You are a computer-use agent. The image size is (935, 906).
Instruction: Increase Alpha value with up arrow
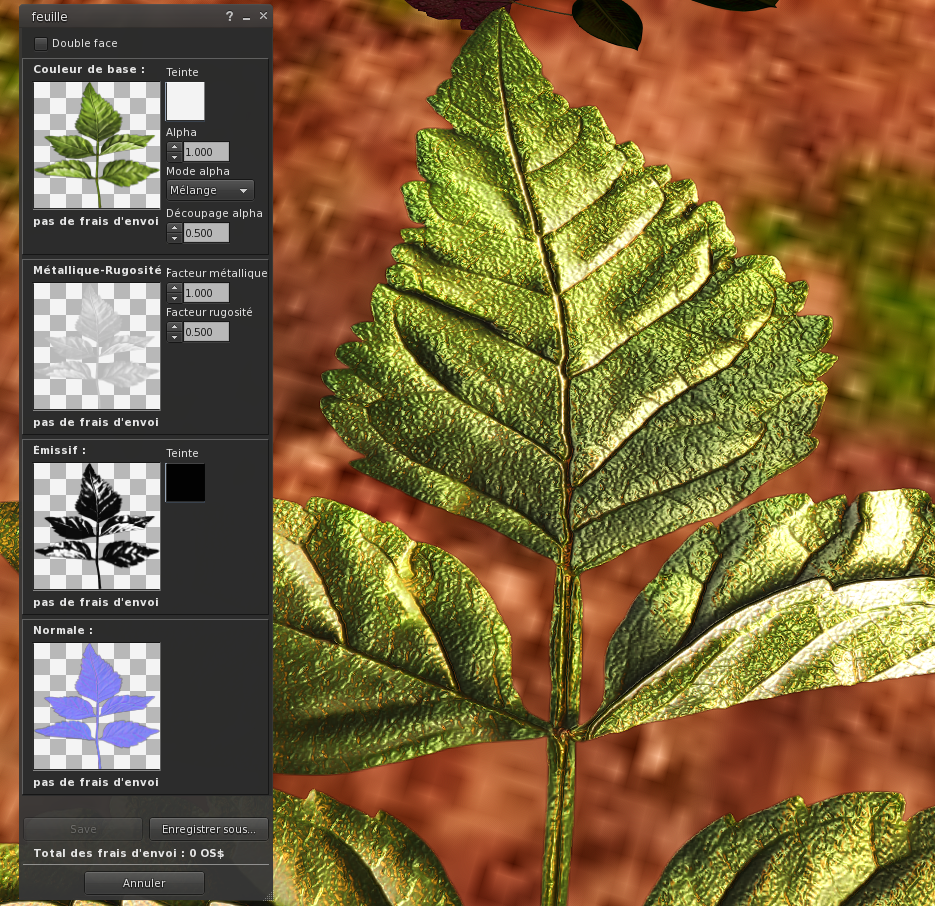point(174,147)
